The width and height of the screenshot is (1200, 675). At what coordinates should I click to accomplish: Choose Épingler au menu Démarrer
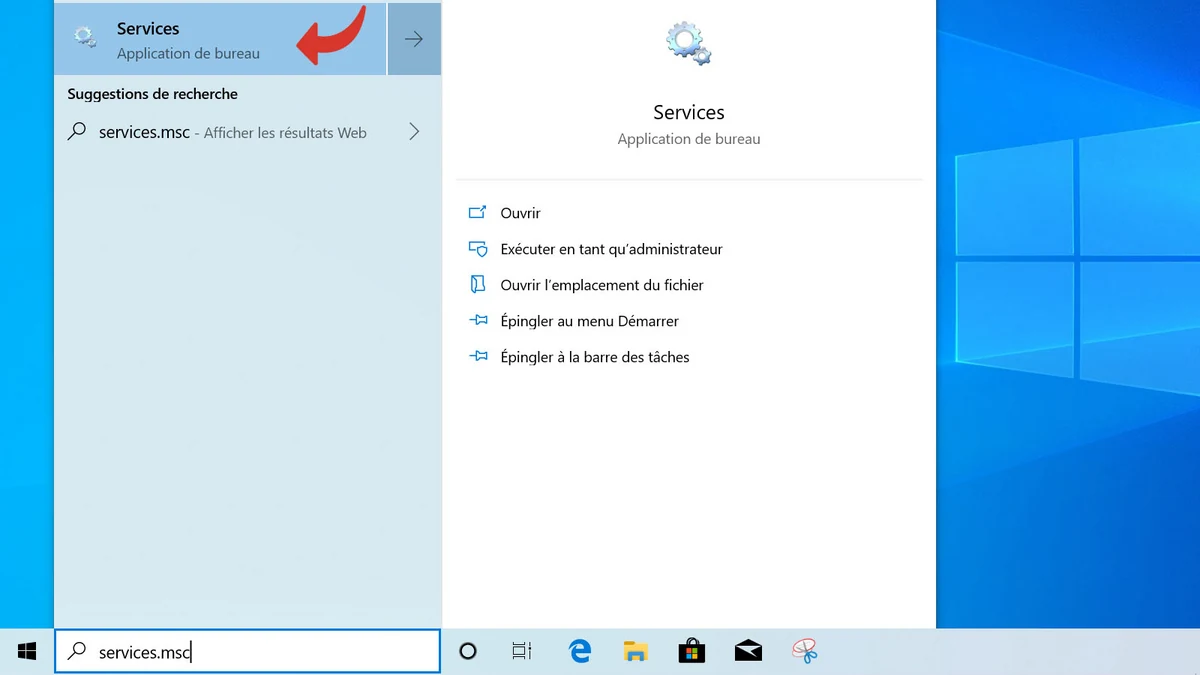[589, 321]
